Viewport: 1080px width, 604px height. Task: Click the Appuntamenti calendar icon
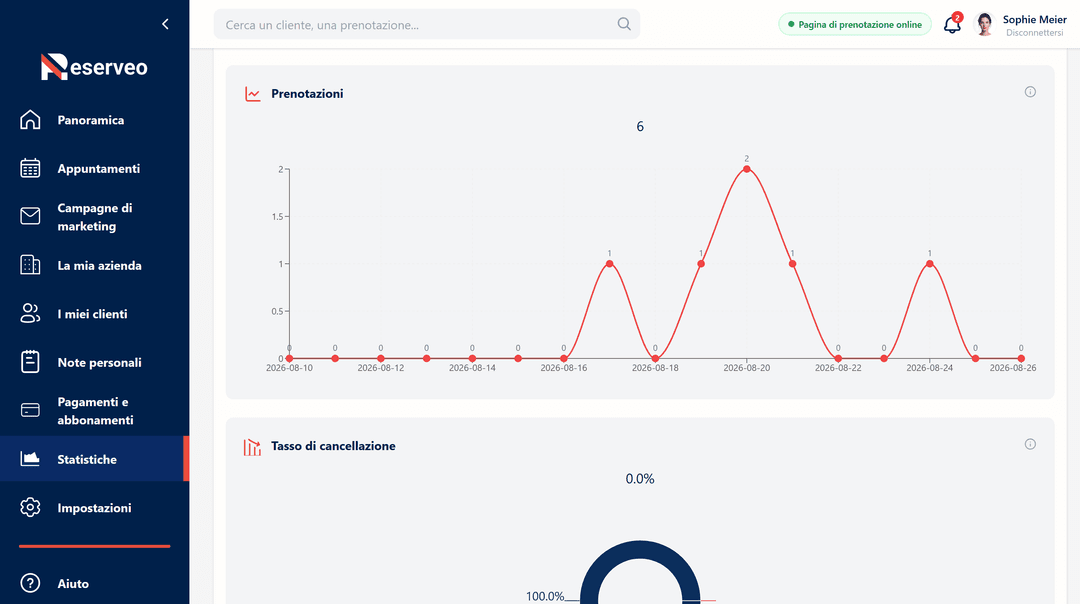click(30, 168)
